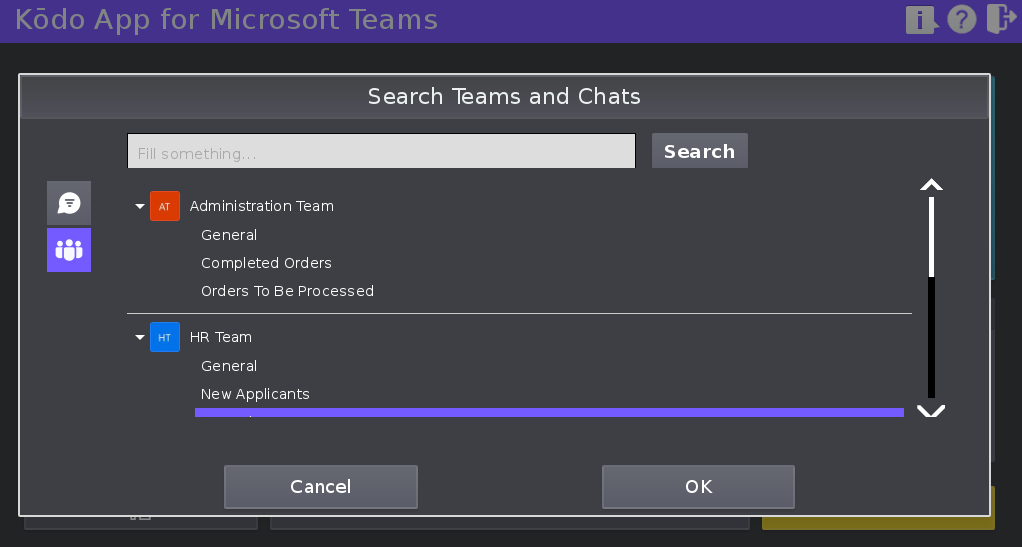
Task: Confirm selection with OK
Action: pos(698,487)
